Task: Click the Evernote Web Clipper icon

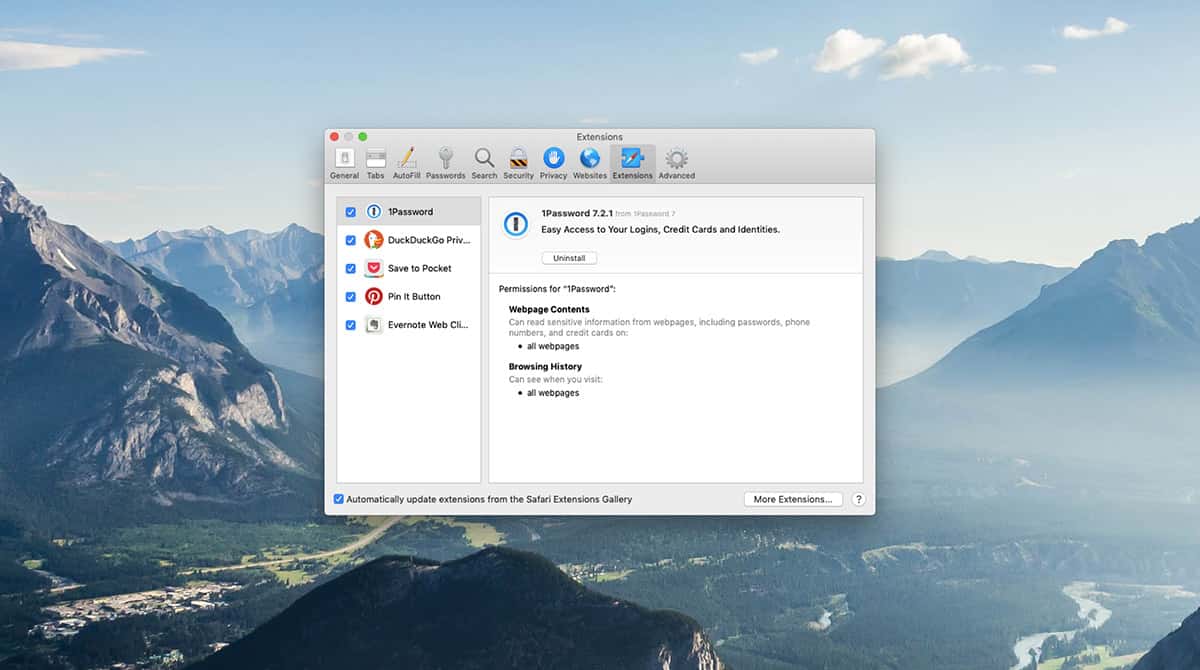Action: [x=373, y=324]
